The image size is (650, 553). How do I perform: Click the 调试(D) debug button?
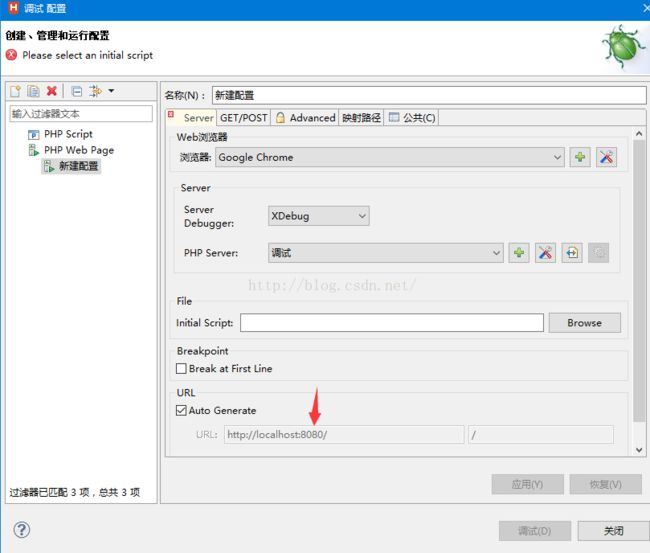click(x=535, y=531)
